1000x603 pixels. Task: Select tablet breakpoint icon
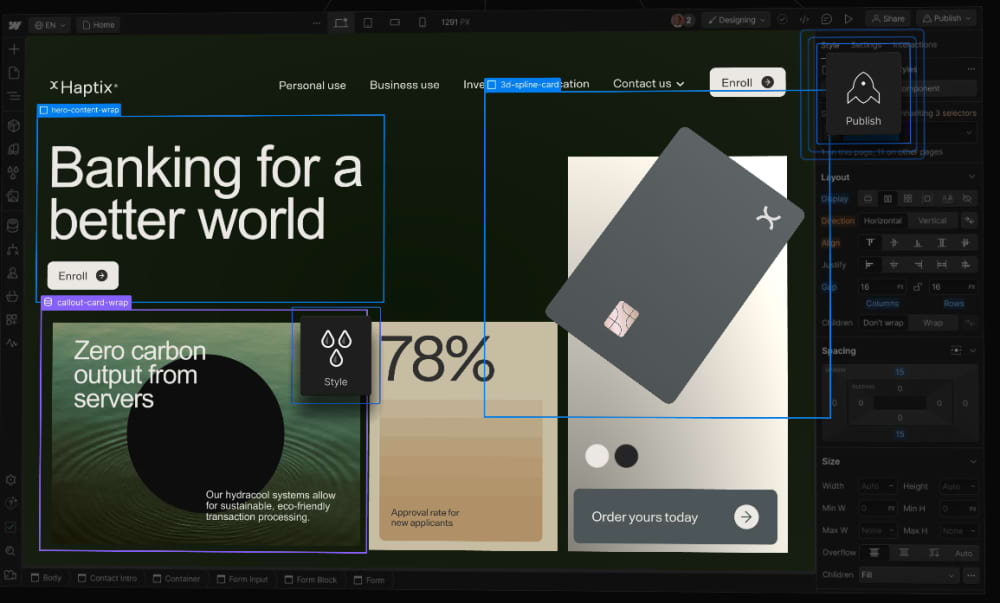click(x=368, y=23)
